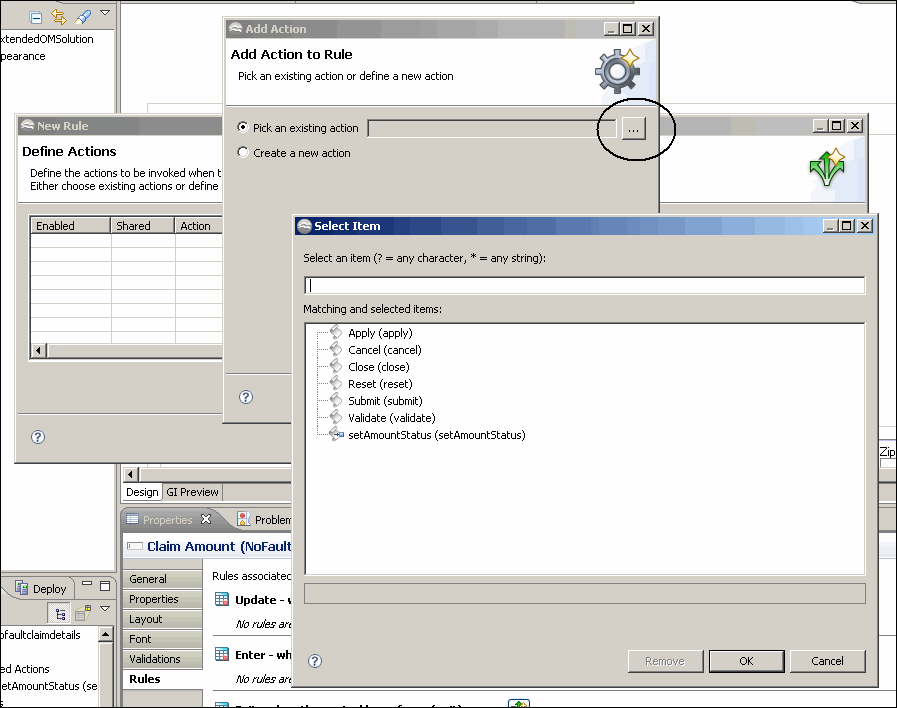Open the General properties section
Viewport: 897px width, 708px height.
(162, 579)
